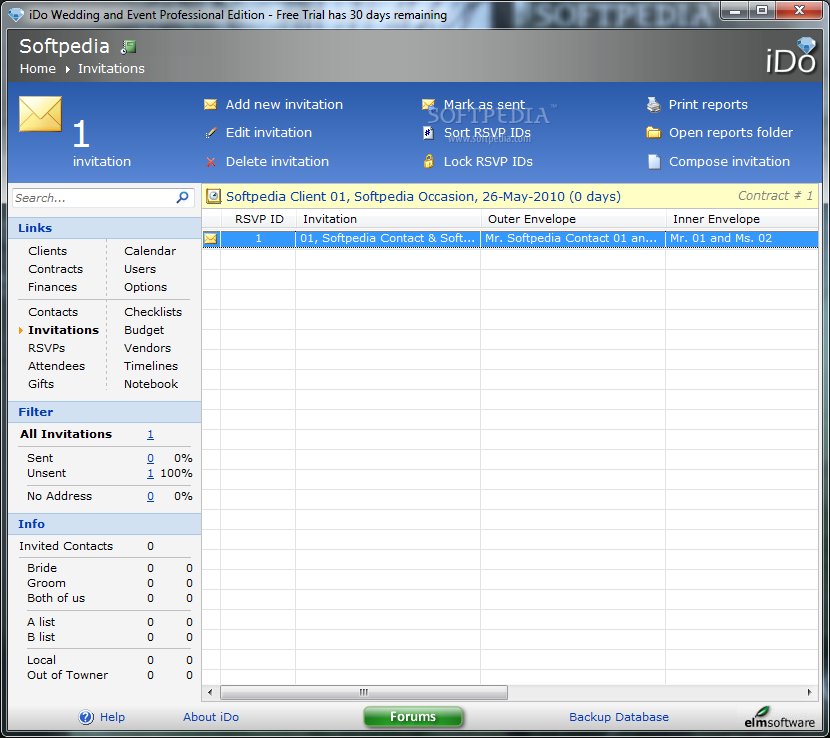The width and height of the screenshot is (830, 738).
Task: Open Notebook section
Action: click(x=151, y=384)
